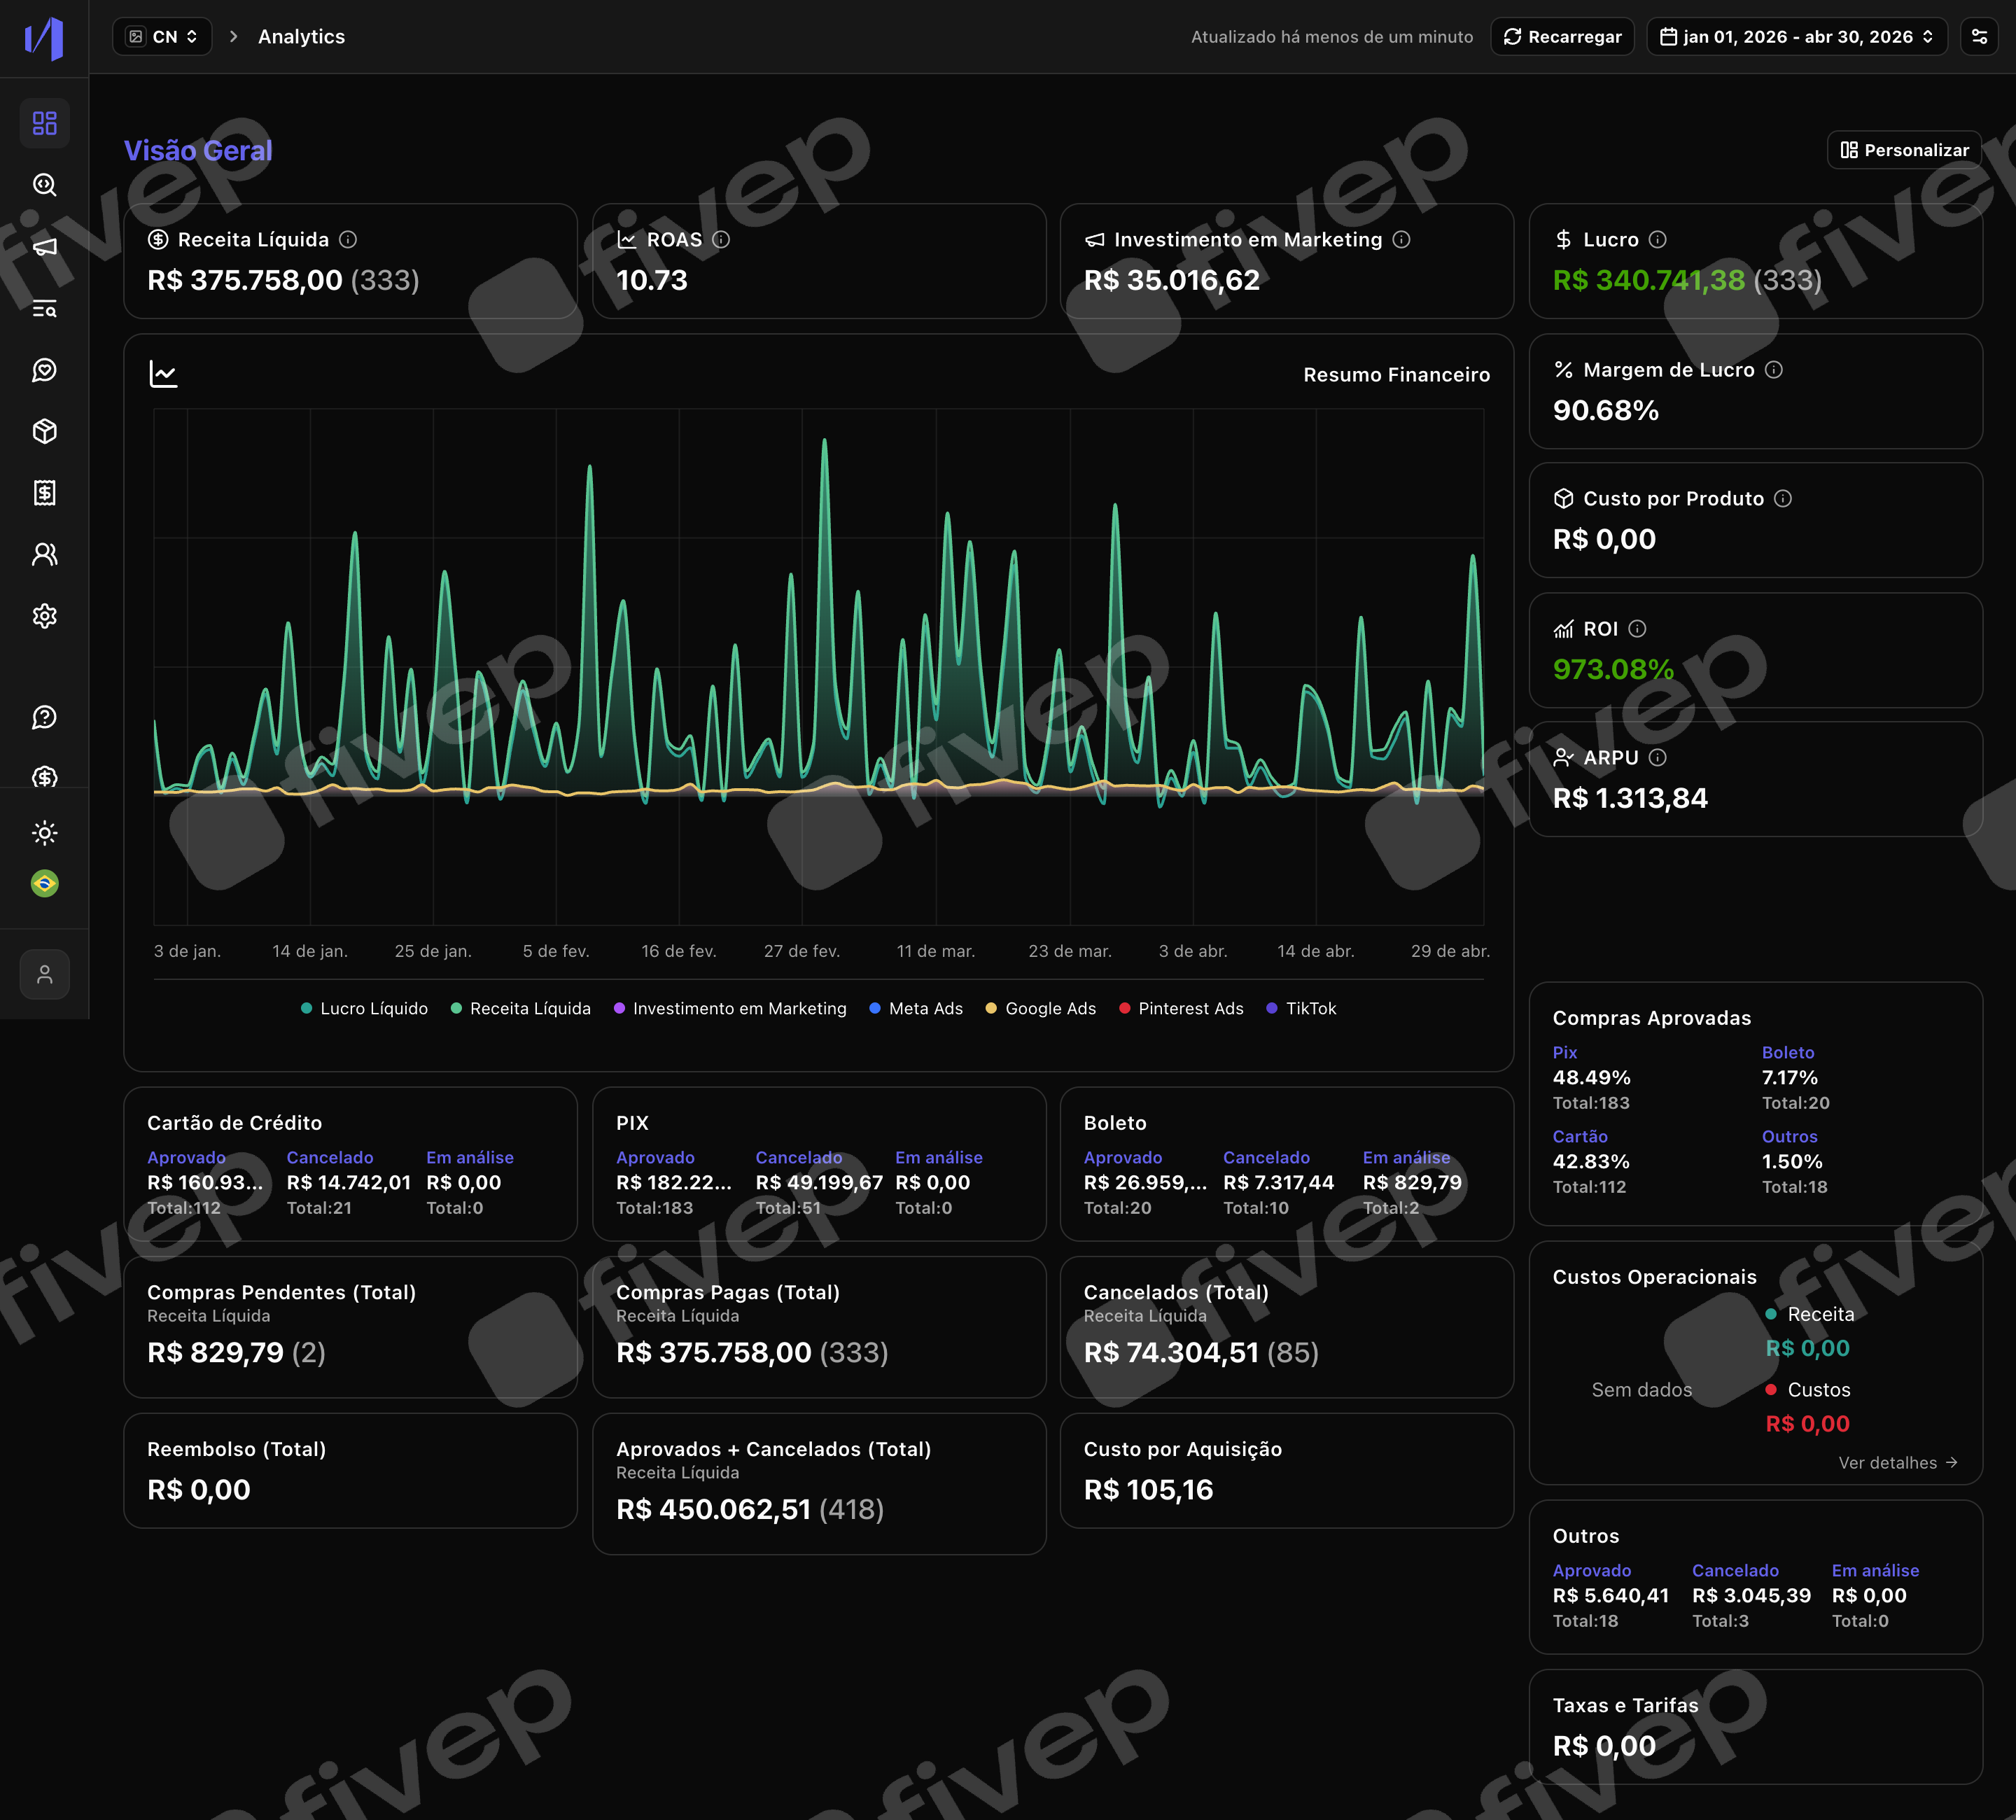Image resolution: width=2016 pixels, height=1820 pixels.
Task: Click the R$ 829,79 pending purchases value
Action: coord(215,1353)
